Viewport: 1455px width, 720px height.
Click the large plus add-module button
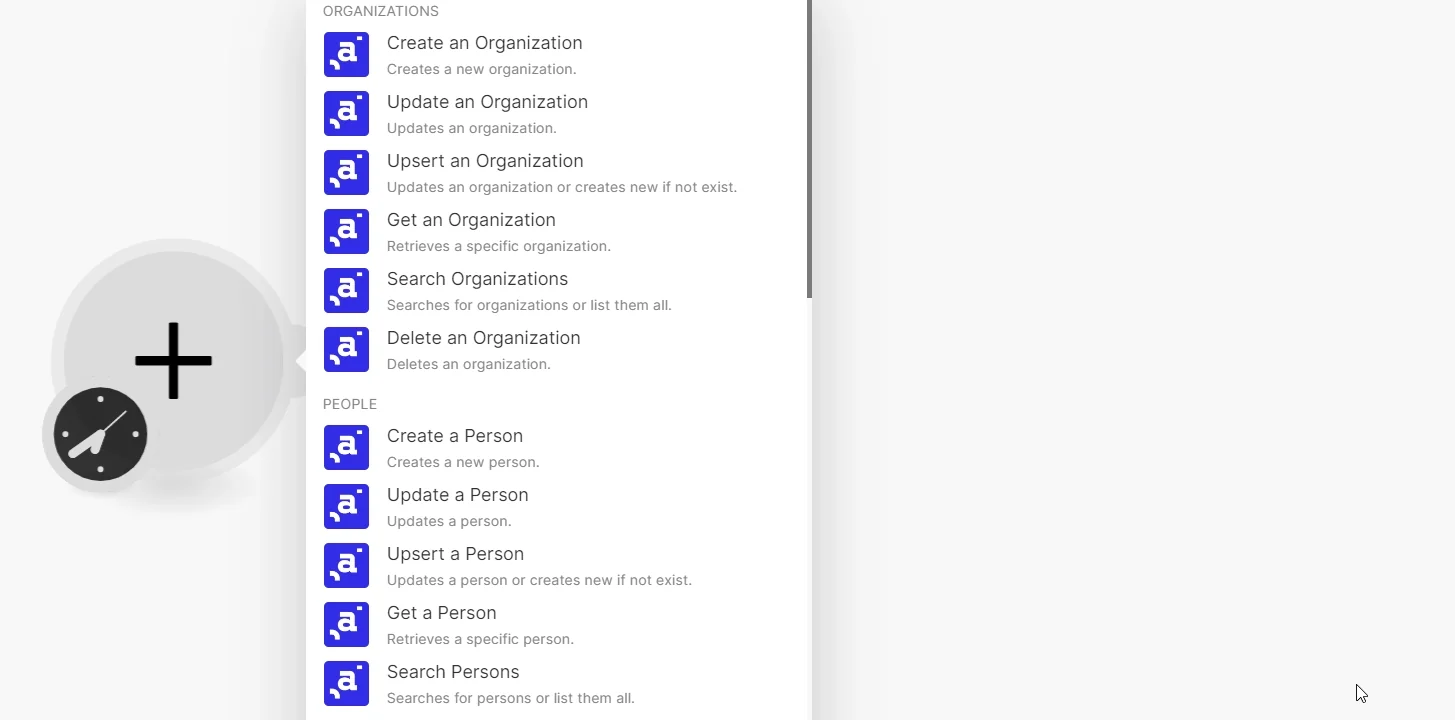click(173, 360)
